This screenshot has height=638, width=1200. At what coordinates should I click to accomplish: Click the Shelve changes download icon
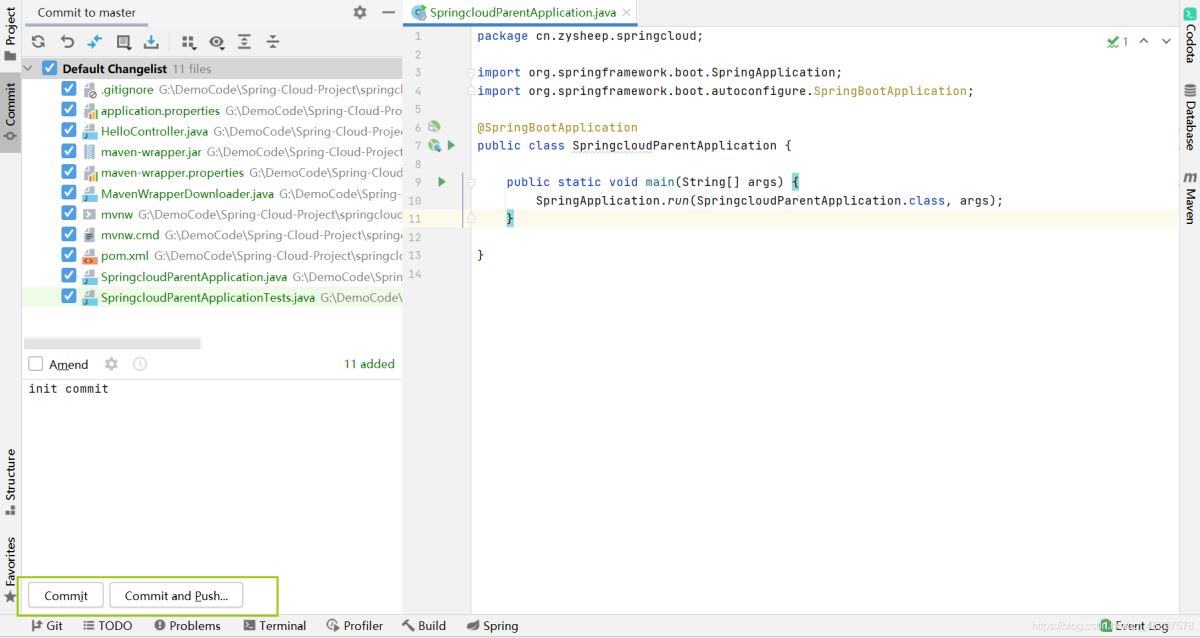[x=151, y=42]
